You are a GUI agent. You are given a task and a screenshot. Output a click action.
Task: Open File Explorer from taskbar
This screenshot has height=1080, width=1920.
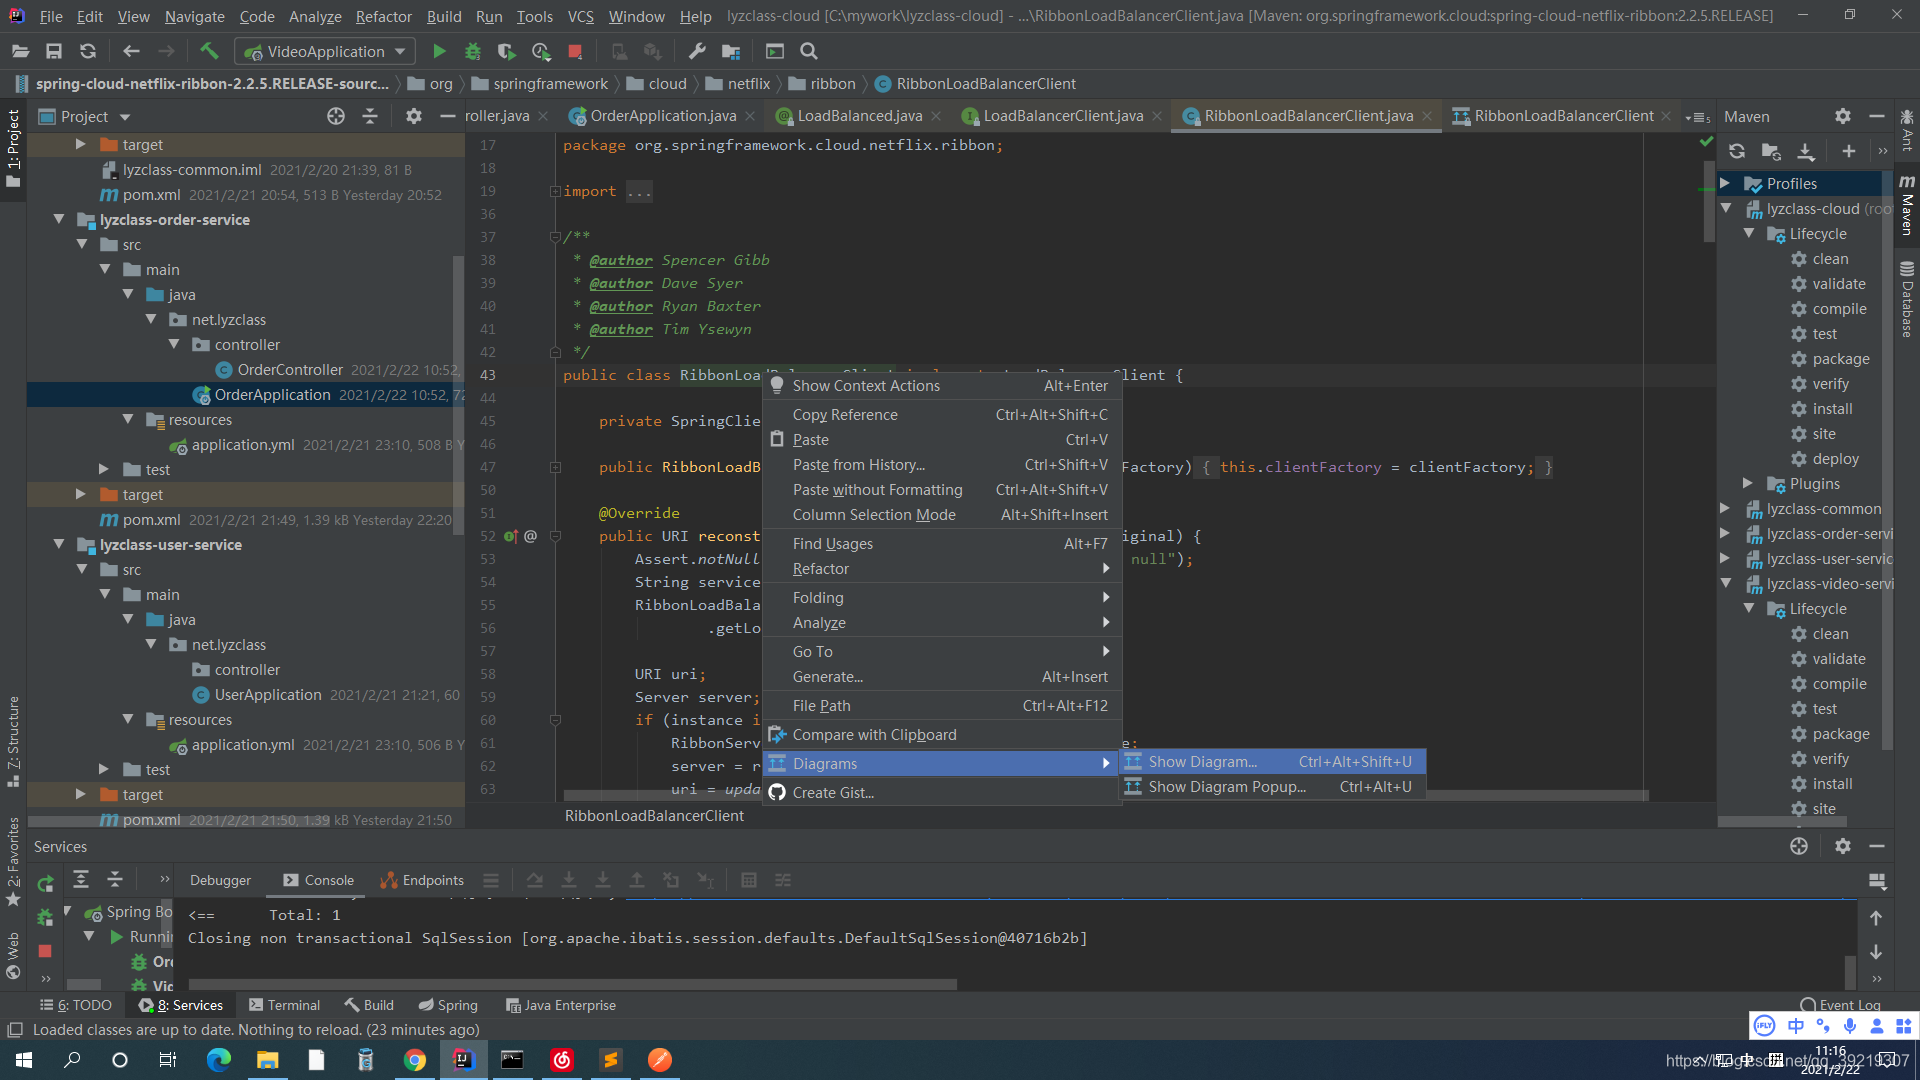point(268,1060)
